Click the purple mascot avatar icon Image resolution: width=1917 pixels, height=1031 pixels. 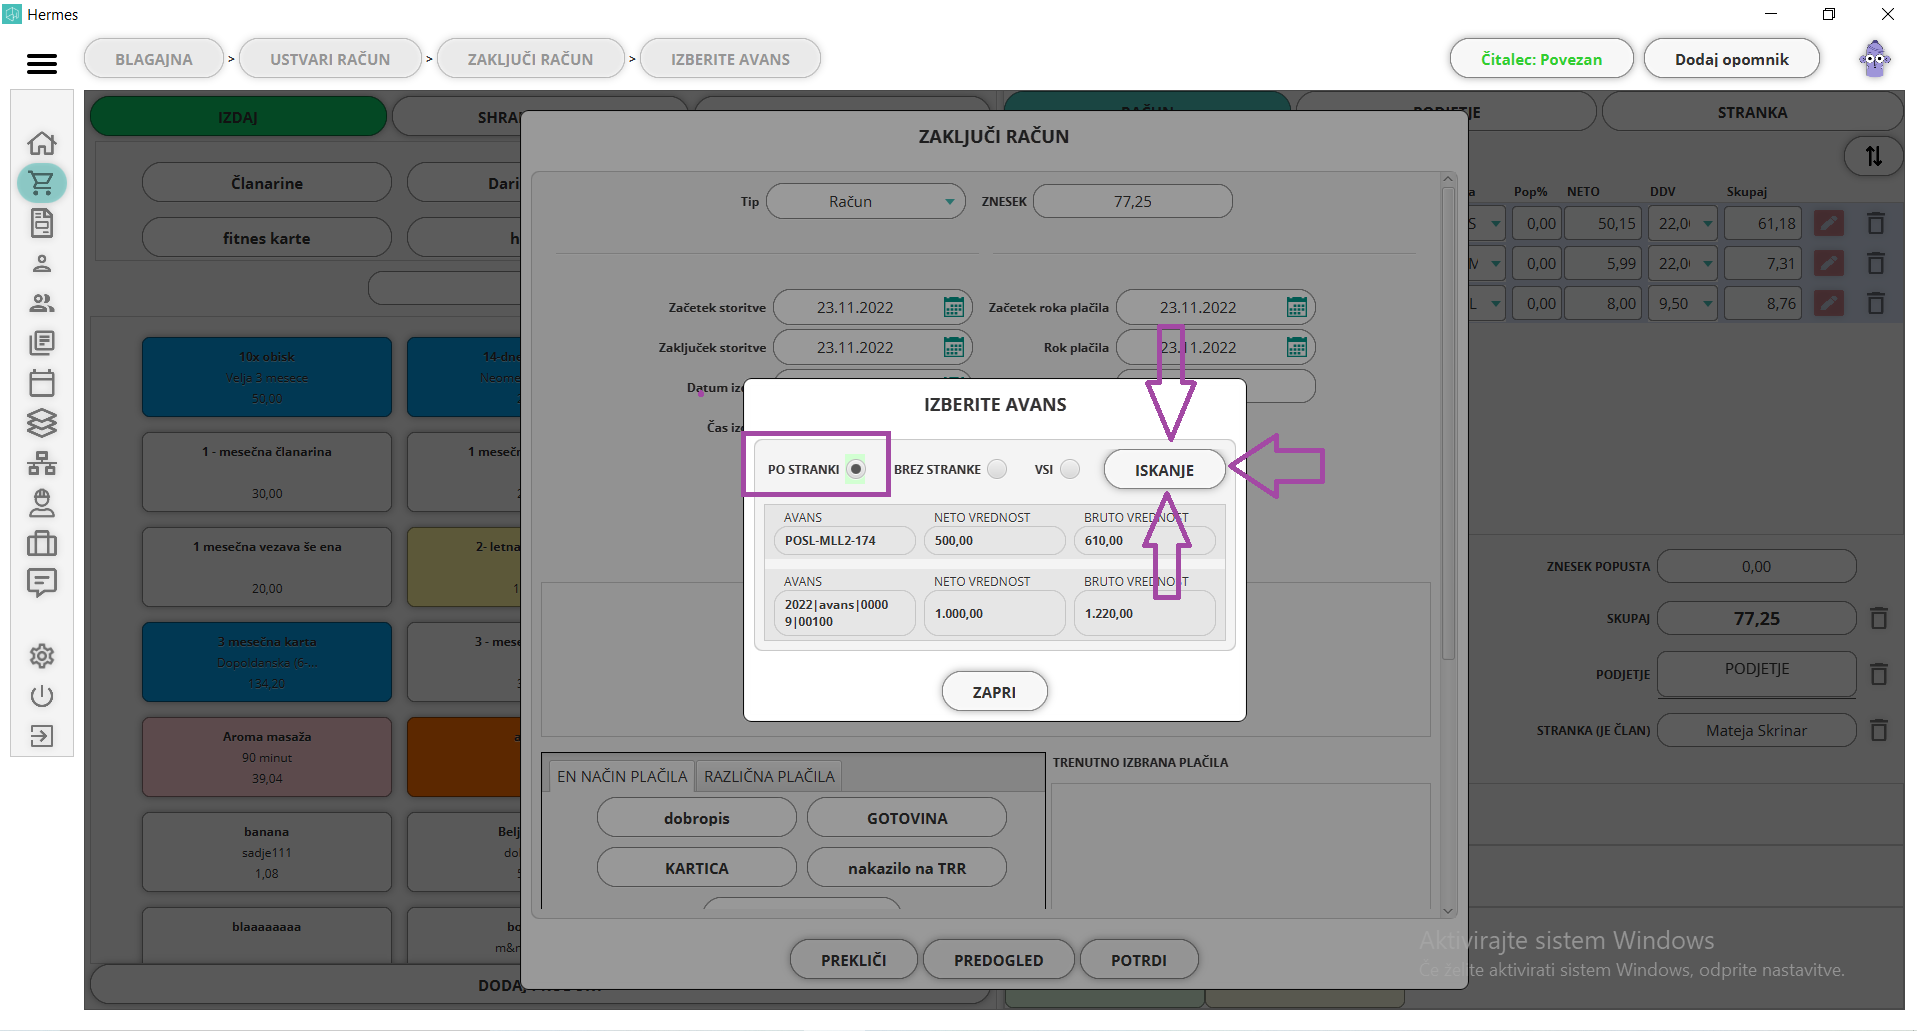coord(1875,59)
